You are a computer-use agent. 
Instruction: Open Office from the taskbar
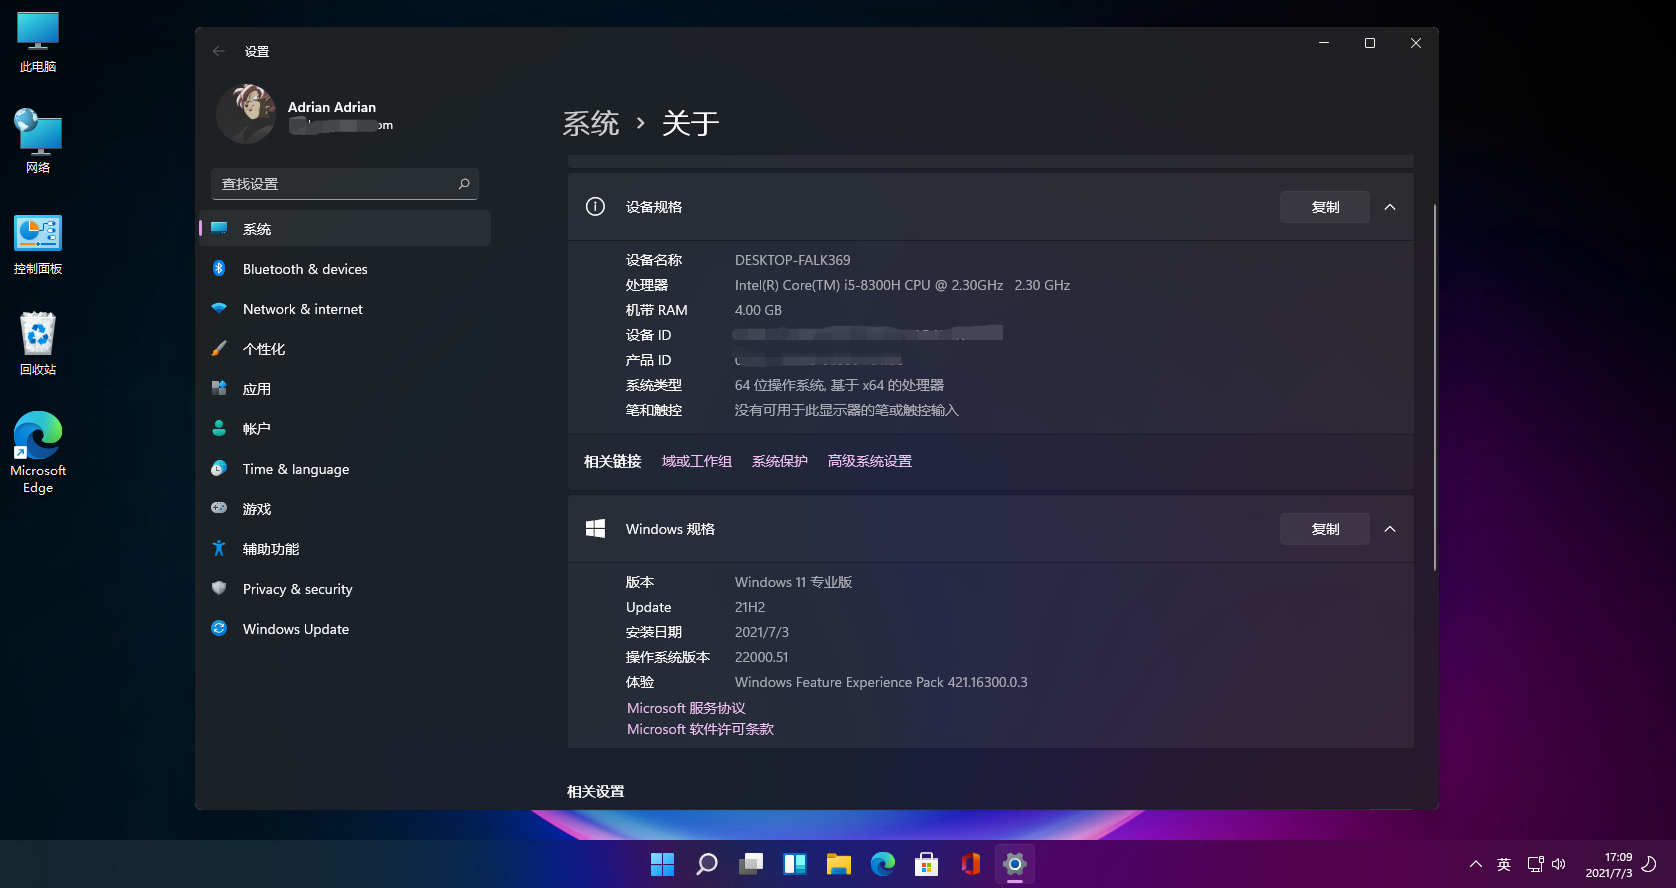coord(970,864)
